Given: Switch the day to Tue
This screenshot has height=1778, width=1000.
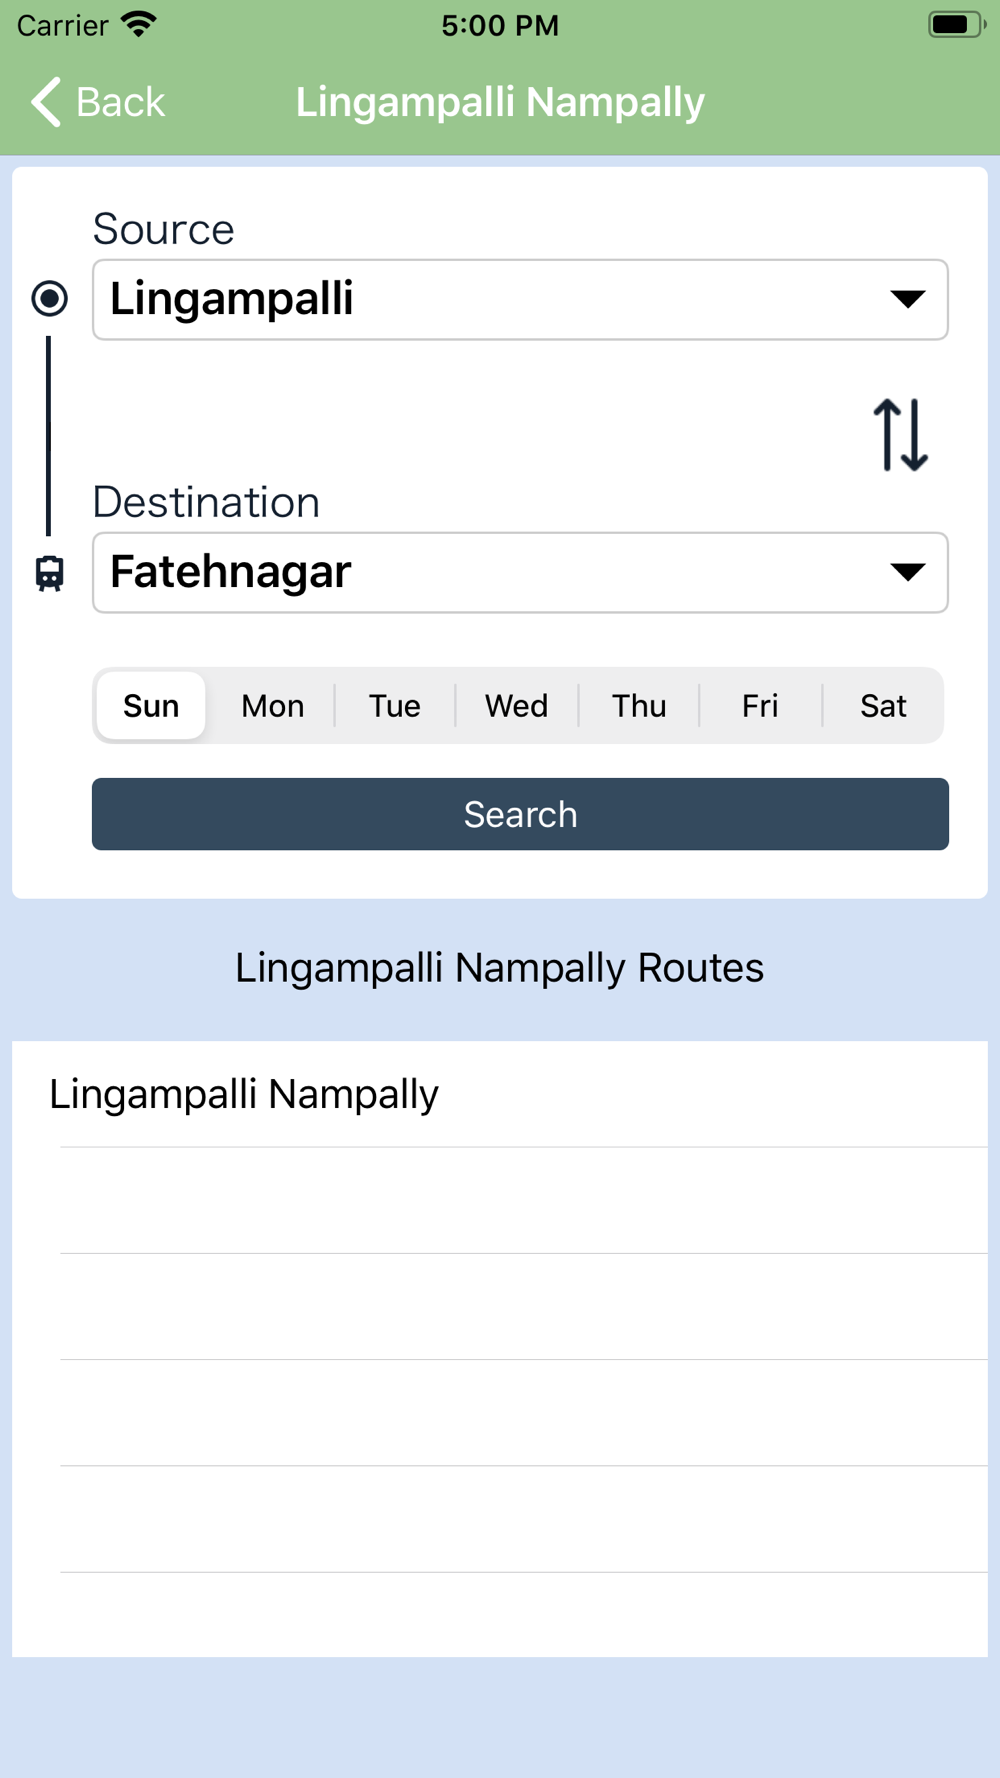Looking at the screenshot, I should click(x=394, y=706).
